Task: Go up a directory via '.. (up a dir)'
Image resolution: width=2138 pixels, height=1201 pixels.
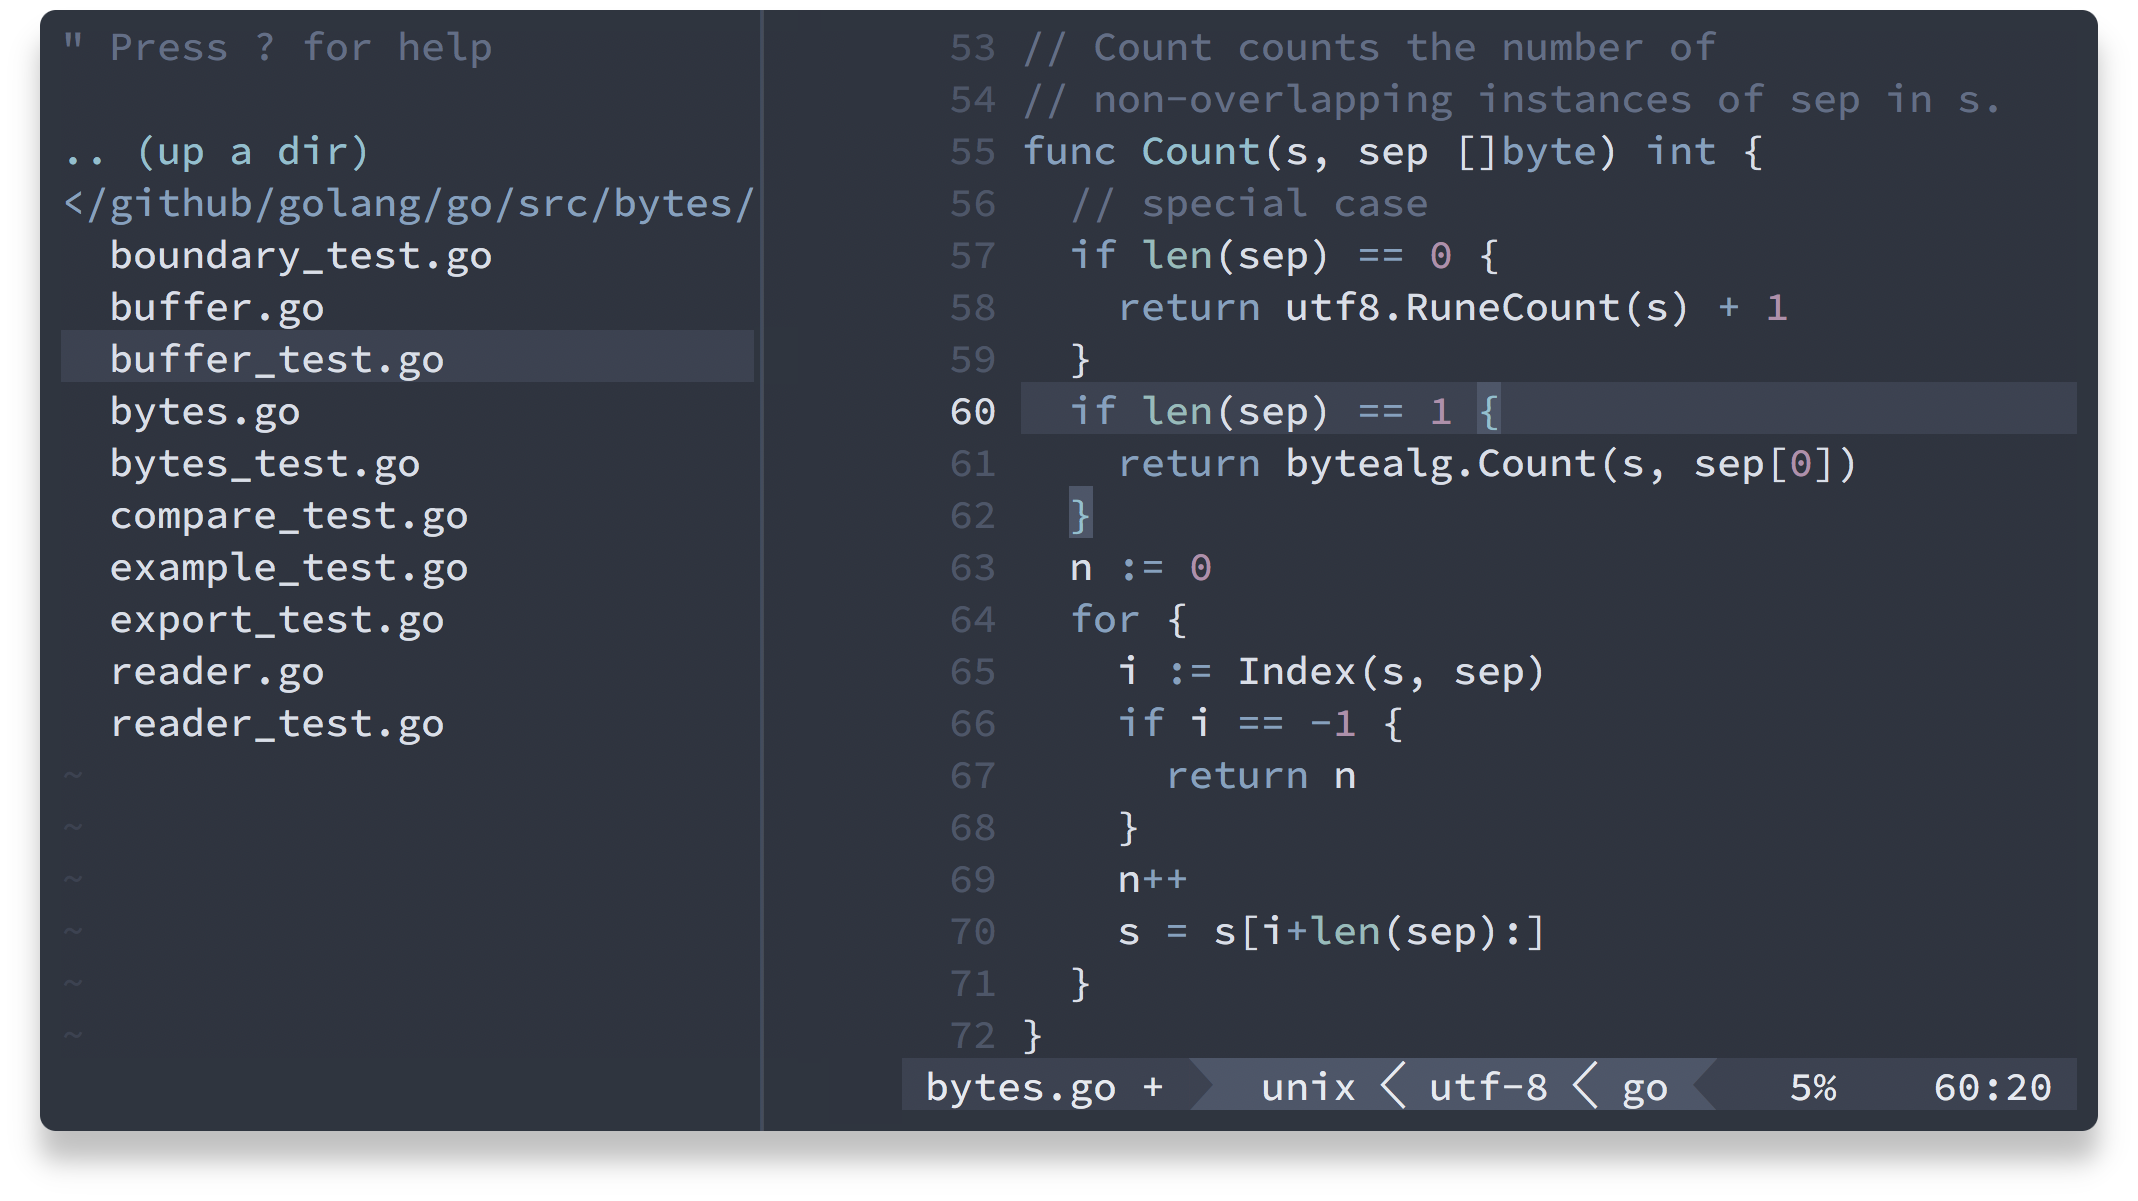Action: pos(216,152)
